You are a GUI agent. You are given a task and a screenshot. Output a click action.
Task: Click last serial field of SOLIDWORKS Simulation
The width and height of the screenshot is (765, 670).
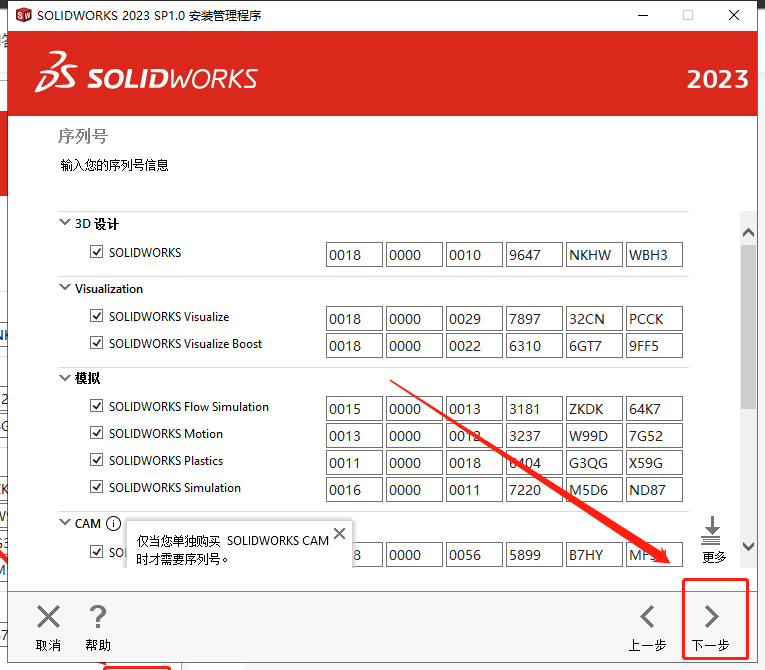654,490
